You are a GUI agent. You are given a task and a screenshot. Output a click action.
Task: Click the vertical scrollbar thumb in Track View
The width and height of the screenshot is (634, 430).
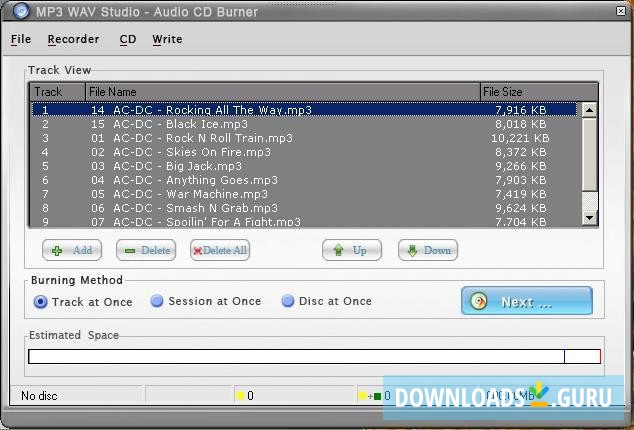[590, 155]
